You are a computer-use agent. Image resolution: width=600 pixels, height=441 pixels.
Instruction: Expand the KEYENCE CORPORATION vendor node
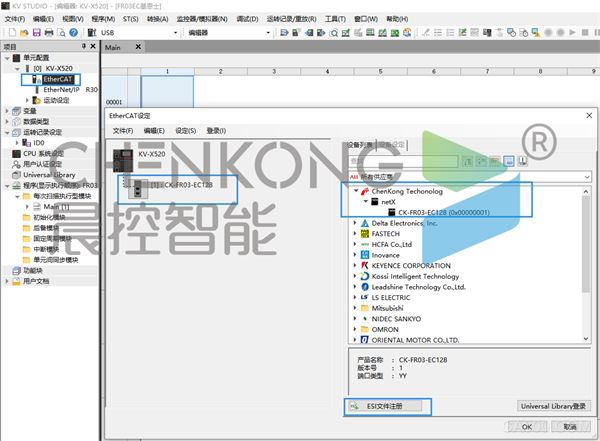pos(354,265)
